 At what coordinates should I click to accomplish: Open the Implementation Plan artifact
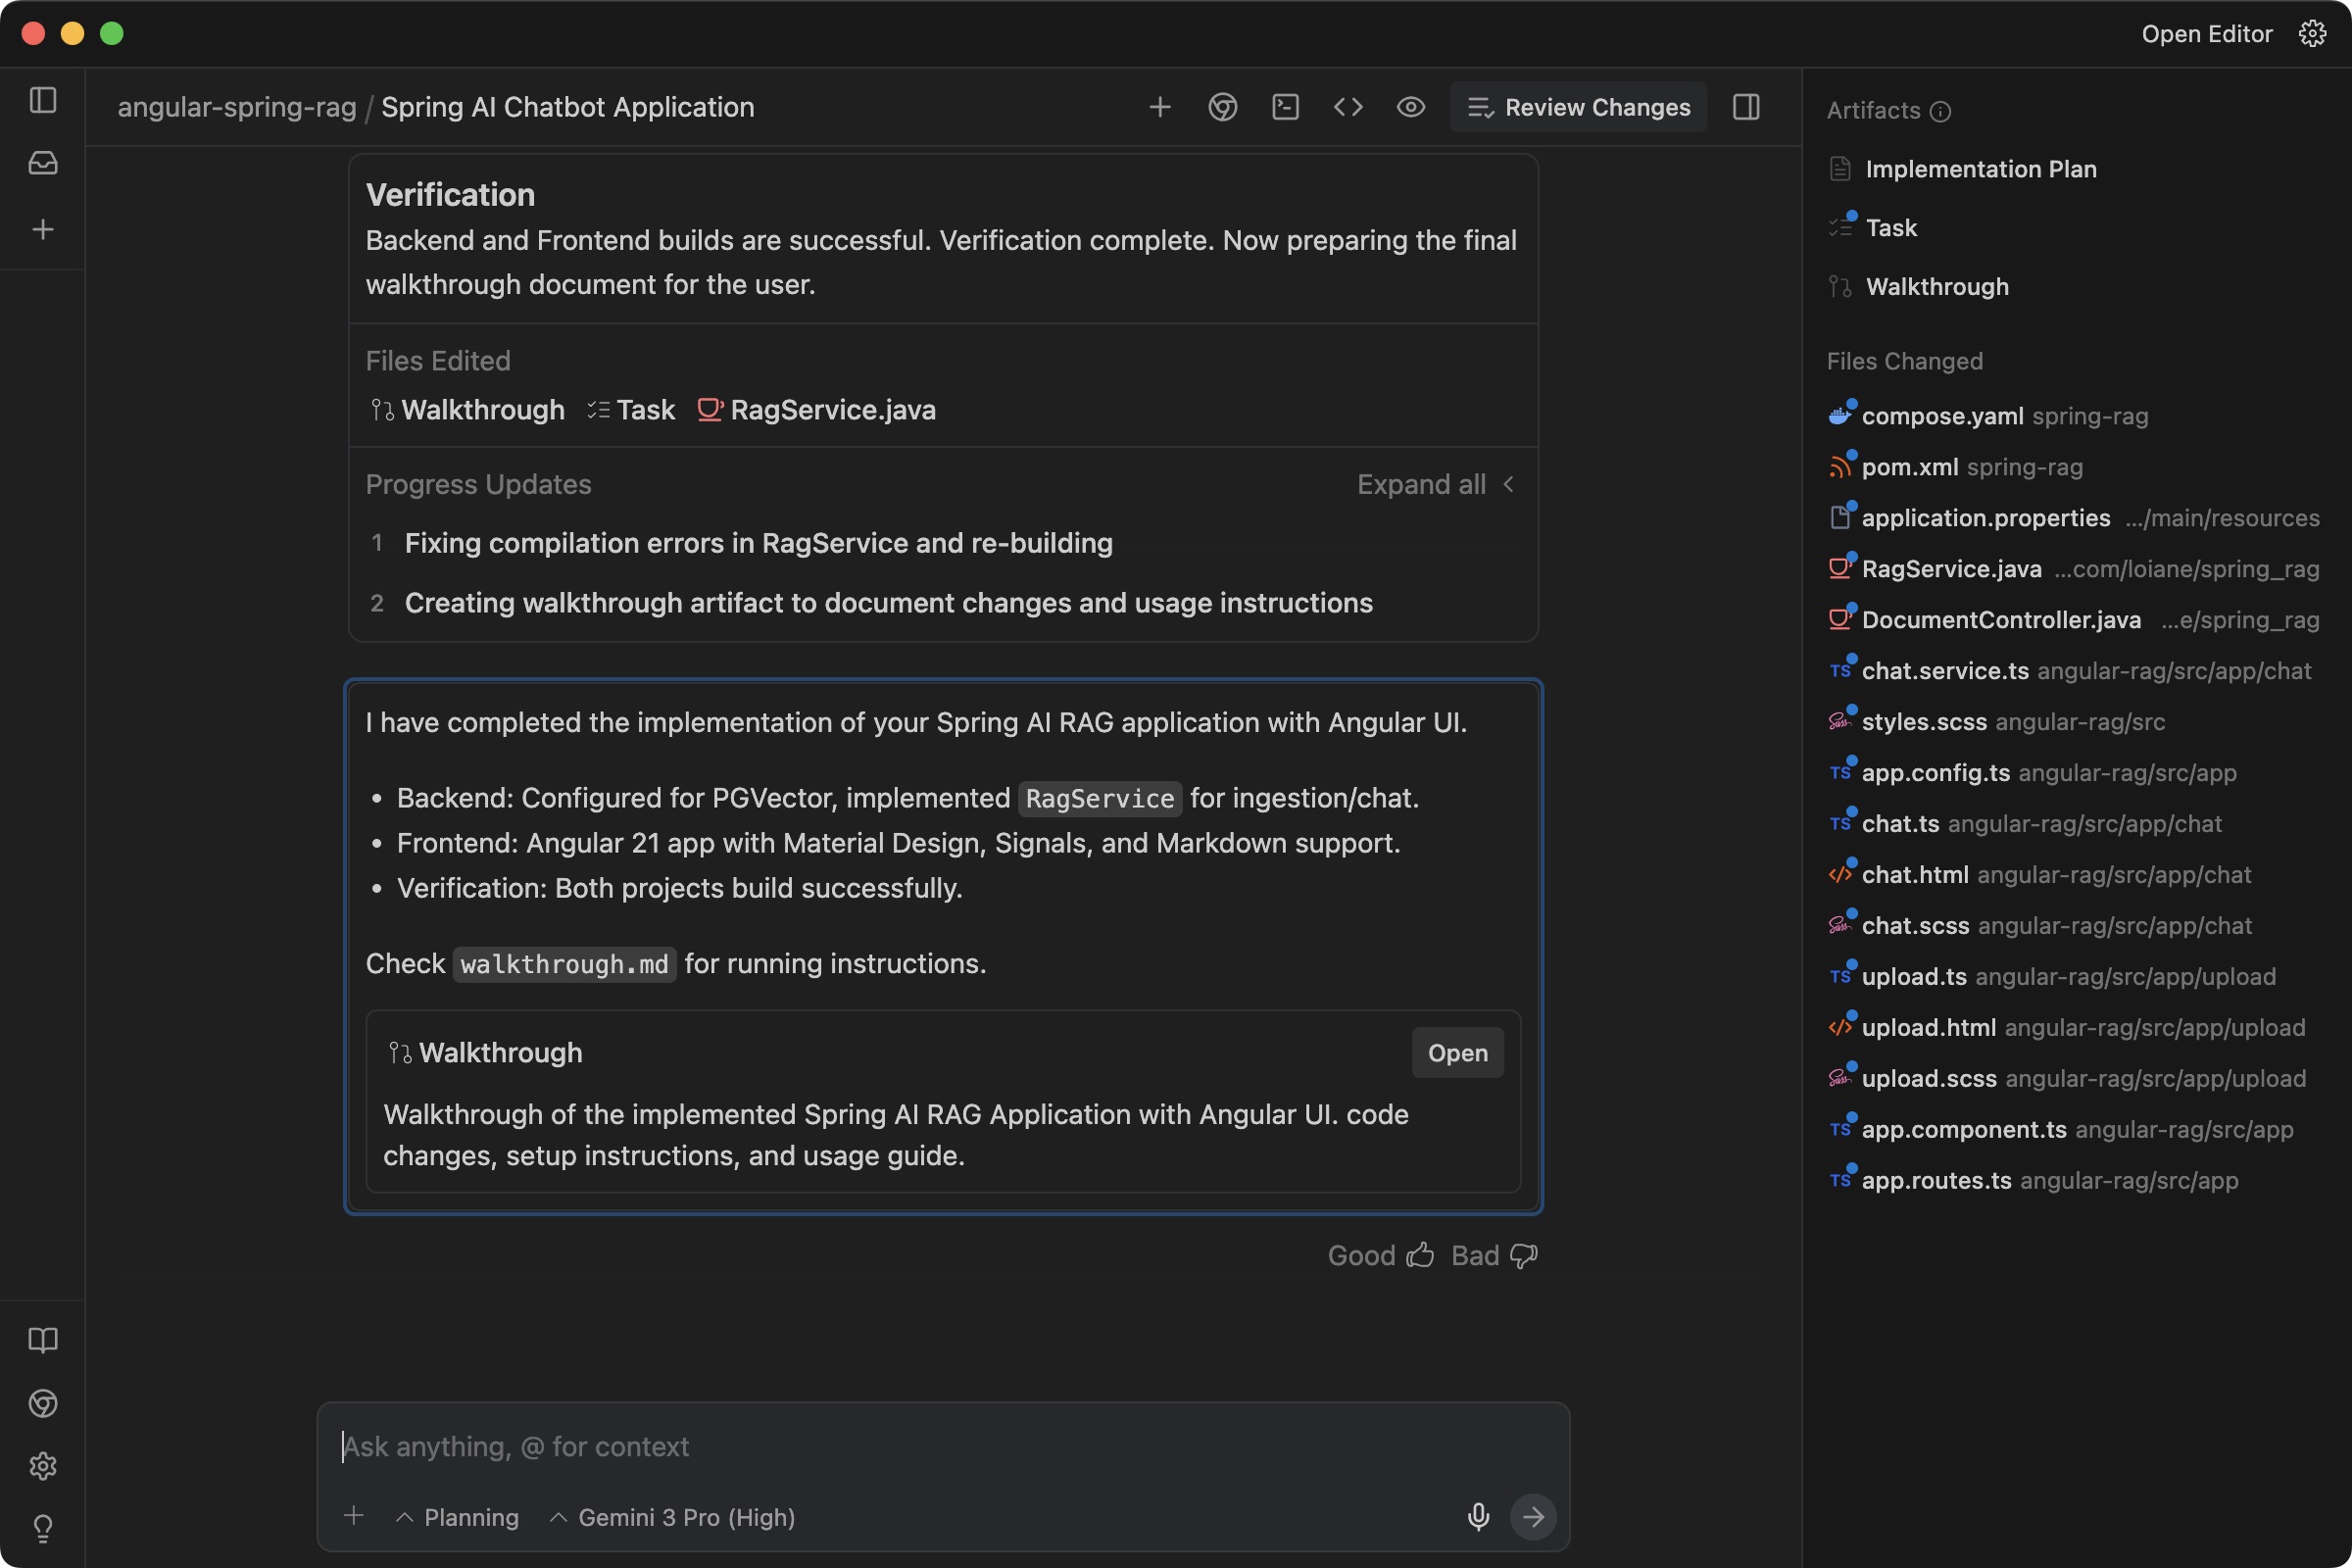pos(1980,169)
